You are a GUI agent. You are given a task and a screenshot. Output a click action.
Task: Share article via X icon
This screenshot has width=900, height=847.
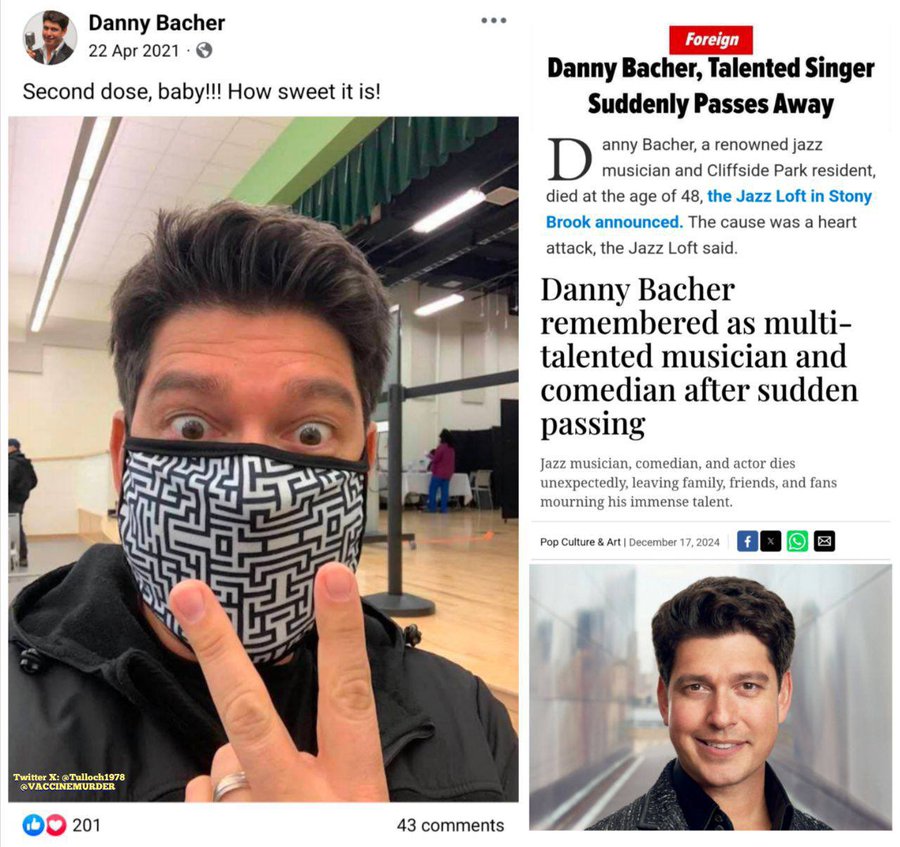click(771, 541)
